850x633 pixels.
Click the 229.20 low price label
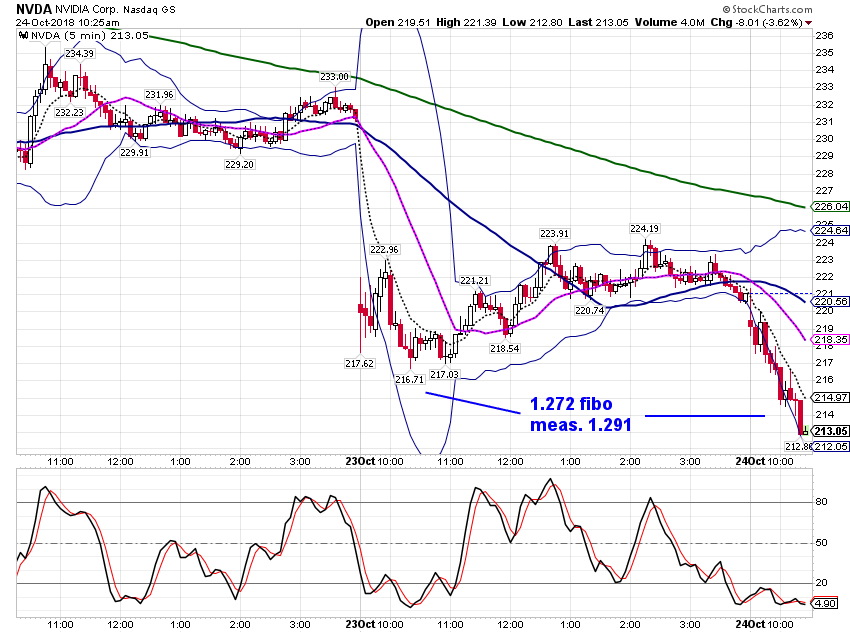point(239,164)
